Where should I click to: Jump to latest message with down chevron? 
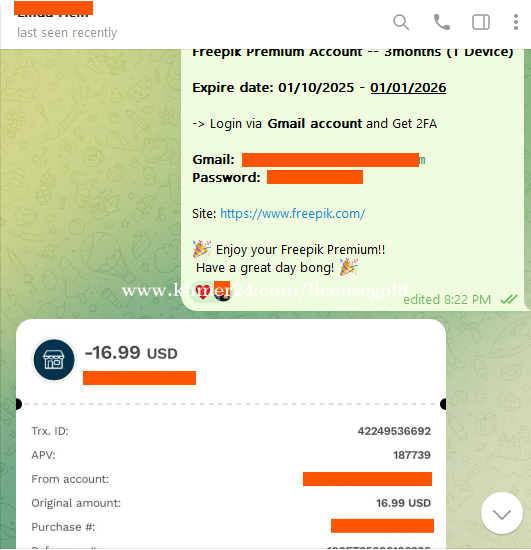tap(502, 513)
